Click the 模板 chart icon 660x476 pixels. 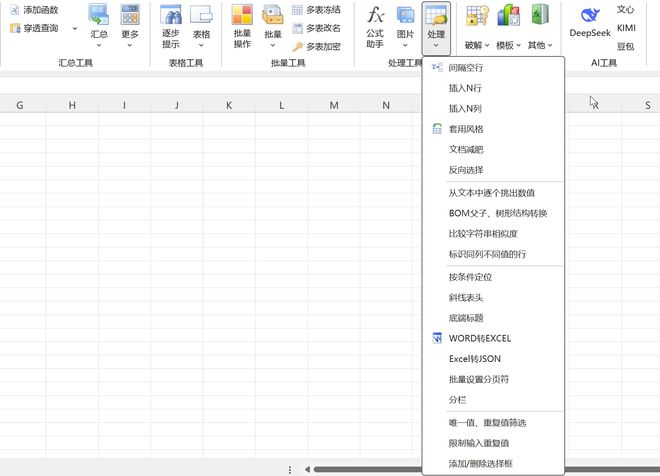click(508, 16)
